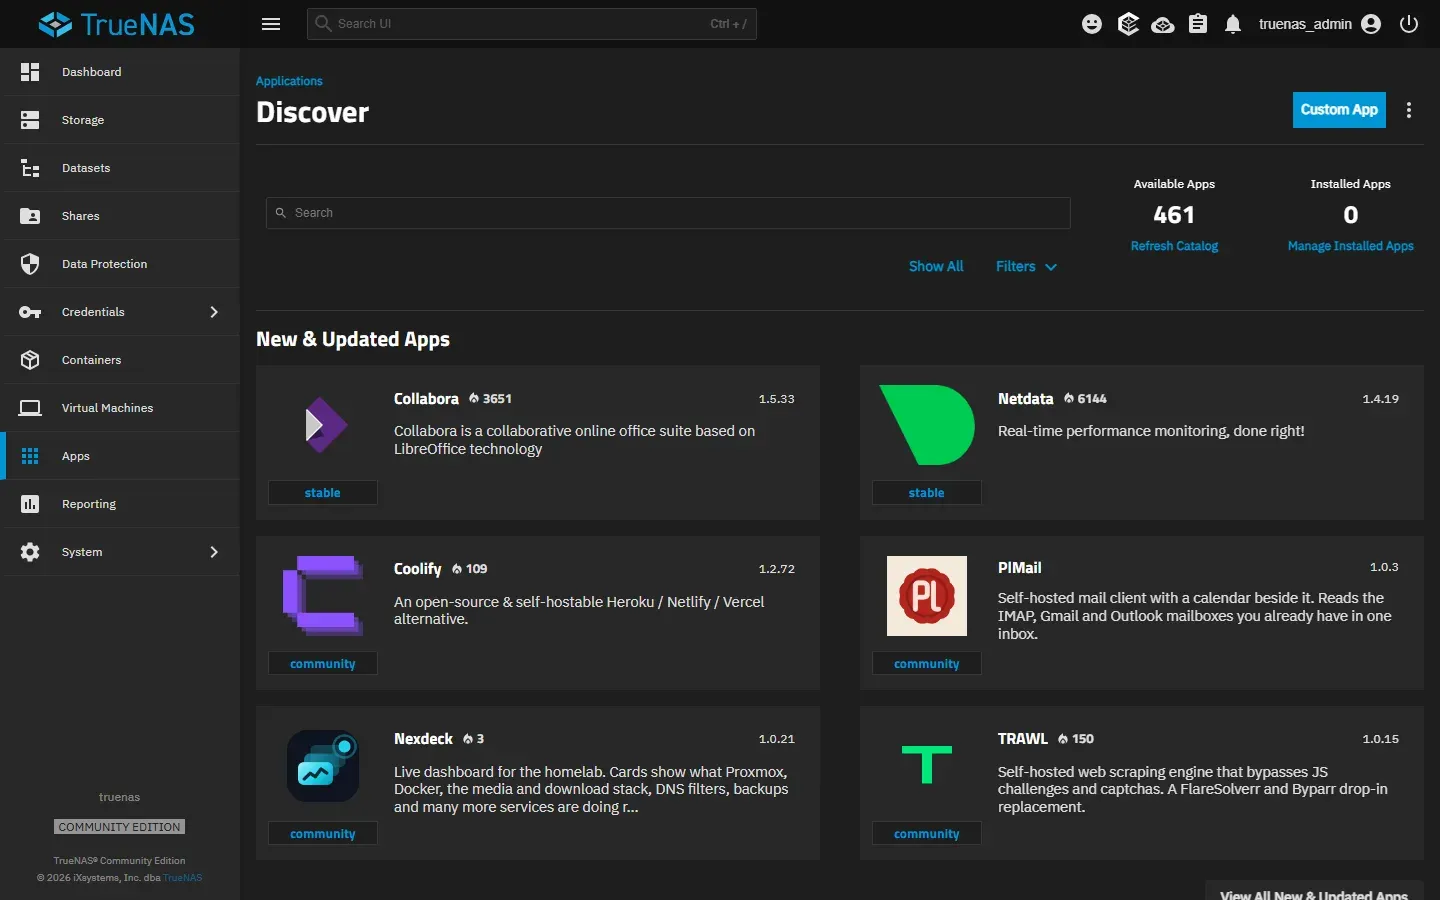Click the Refresh Catalog link
This screenshot has height=900, width=1440.
click(x=1174, y=246)
